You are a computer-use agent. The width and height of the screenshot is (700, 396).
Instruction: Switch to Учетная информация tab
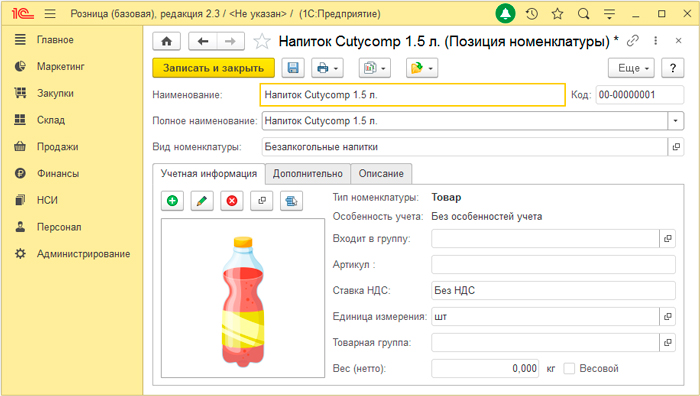(209, 174)
